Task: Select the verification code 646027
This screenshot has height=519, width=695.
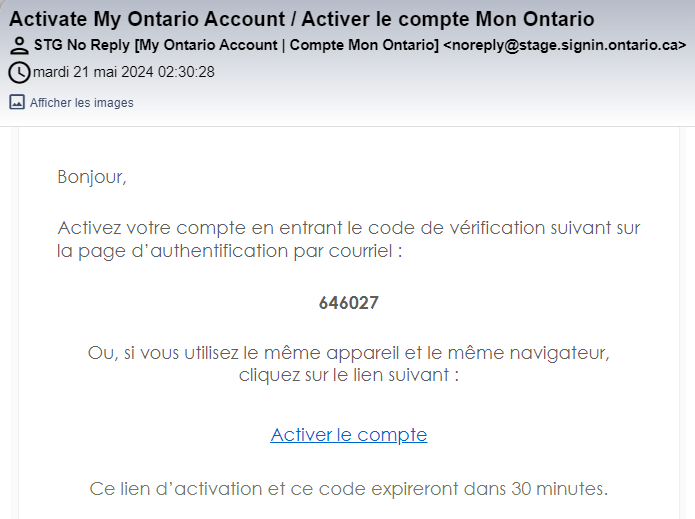Action: point(349,303)
